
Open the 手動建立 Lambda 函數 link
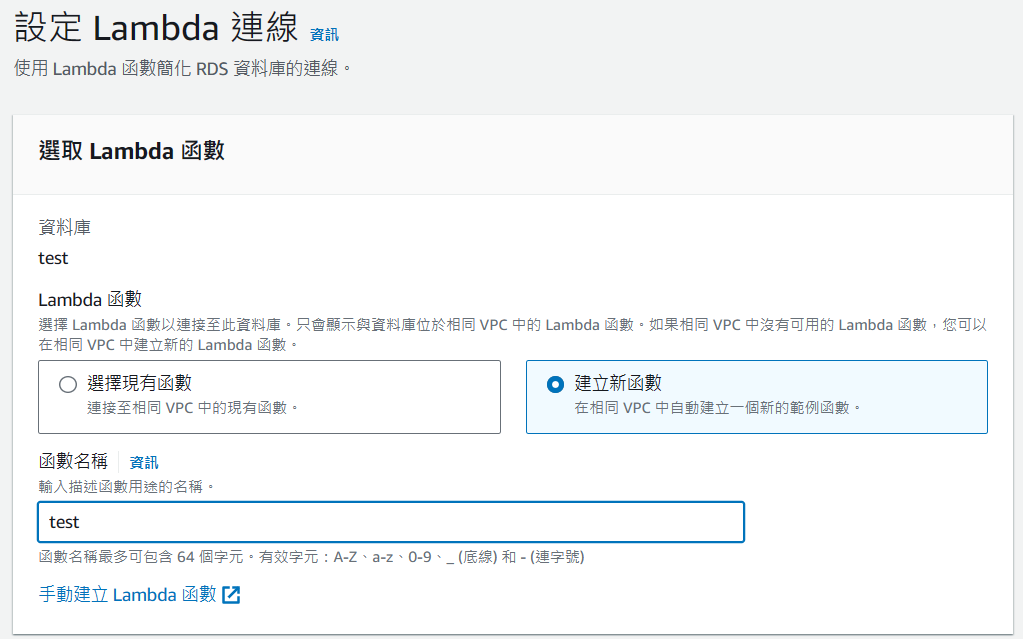pyautogui.click(x=127, y=594)
